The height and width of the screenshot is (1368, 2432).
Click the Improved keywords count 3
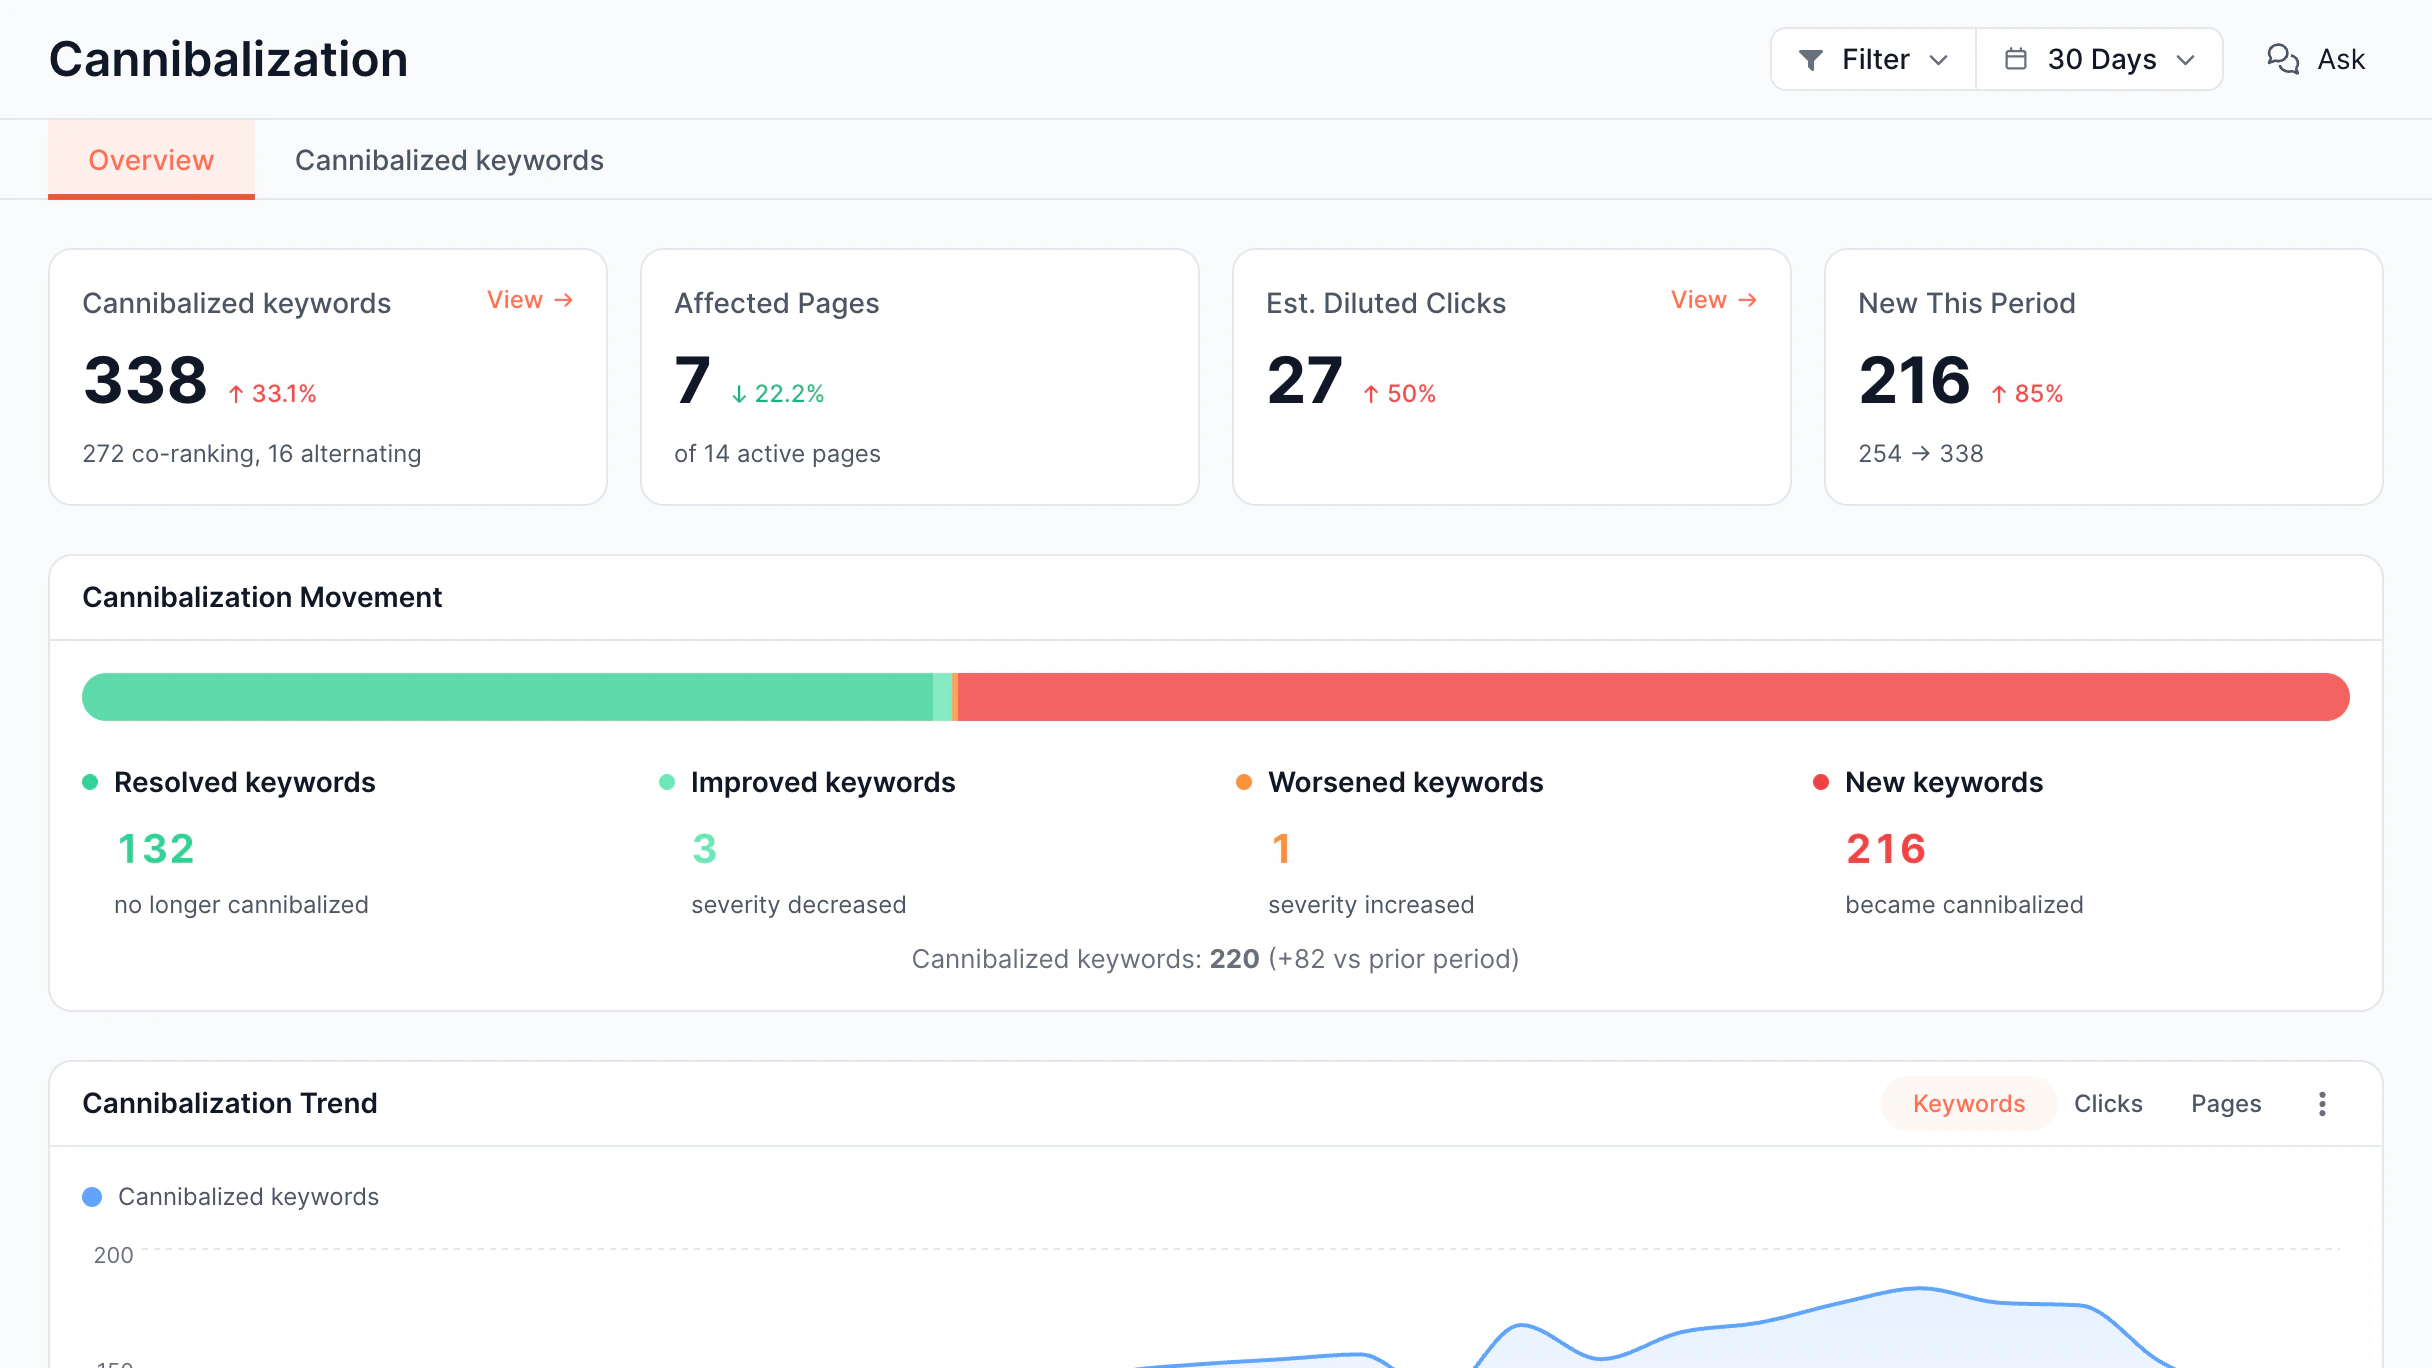click(705, 849)
